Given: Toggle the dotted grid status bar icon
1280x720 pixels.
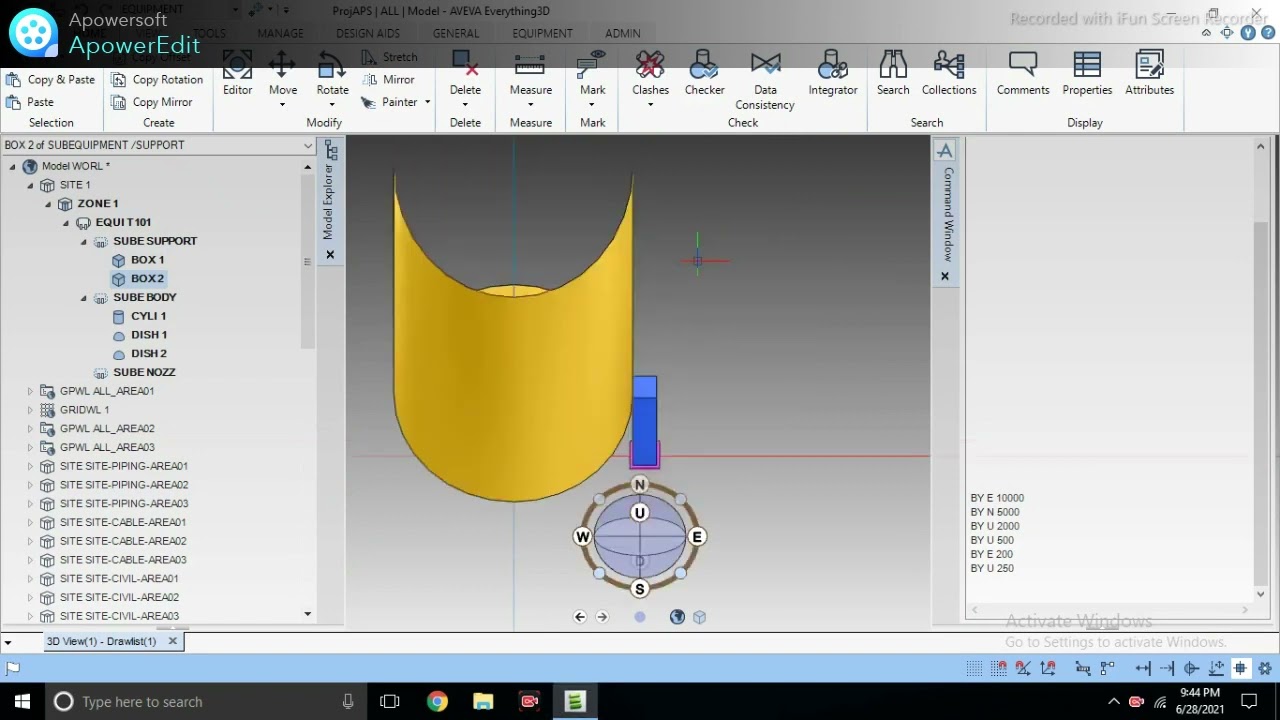Looking at the screenshot, I should point(974,668).
